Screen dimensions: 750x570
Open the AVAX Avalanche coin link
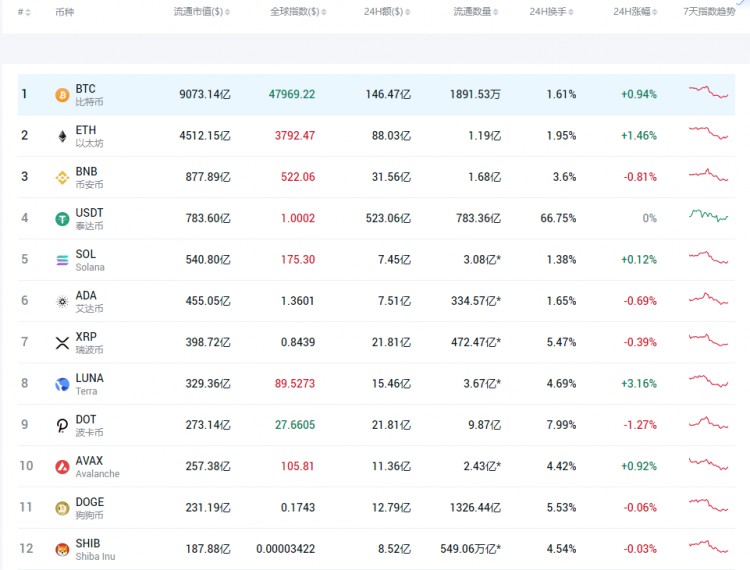click(x=98, y=467)
